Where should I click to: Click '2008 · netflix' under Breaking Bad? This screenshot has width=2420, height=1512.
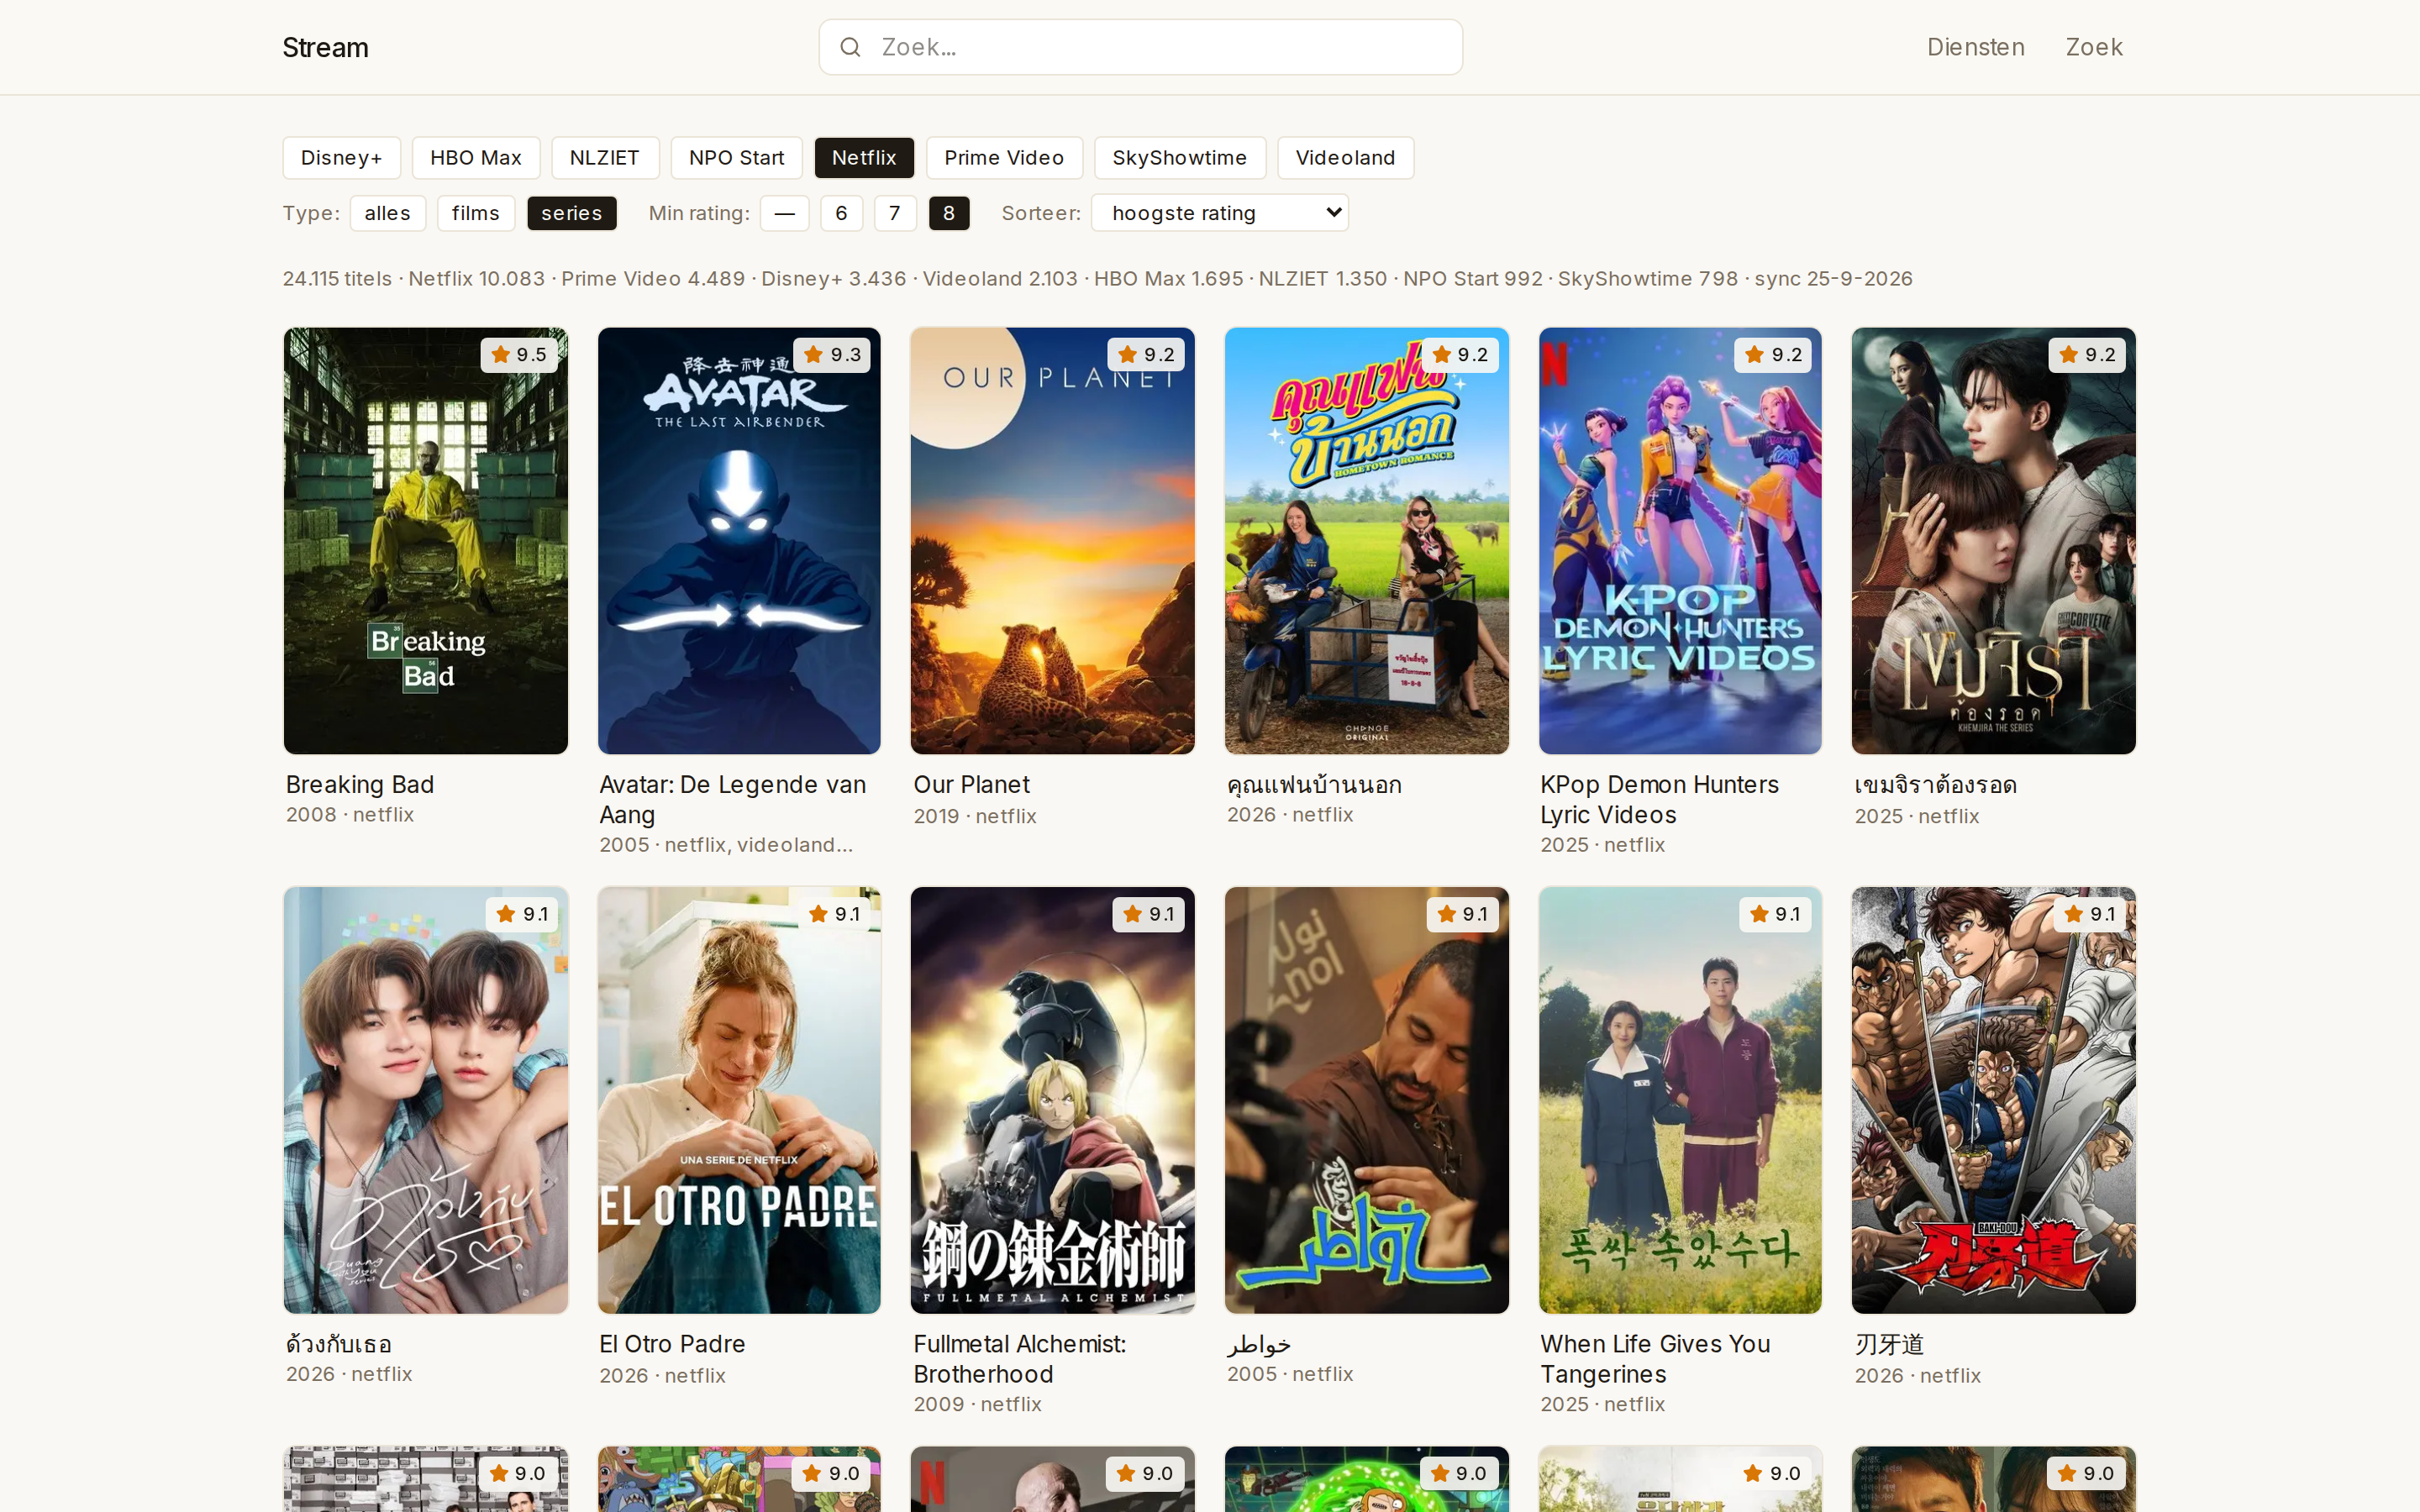click(x=350, y=815)
